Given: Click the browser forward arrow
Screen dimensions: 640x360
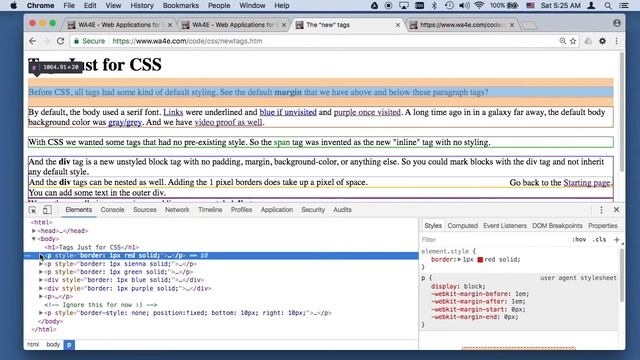Looking at the screenshot, I should 47,41.
